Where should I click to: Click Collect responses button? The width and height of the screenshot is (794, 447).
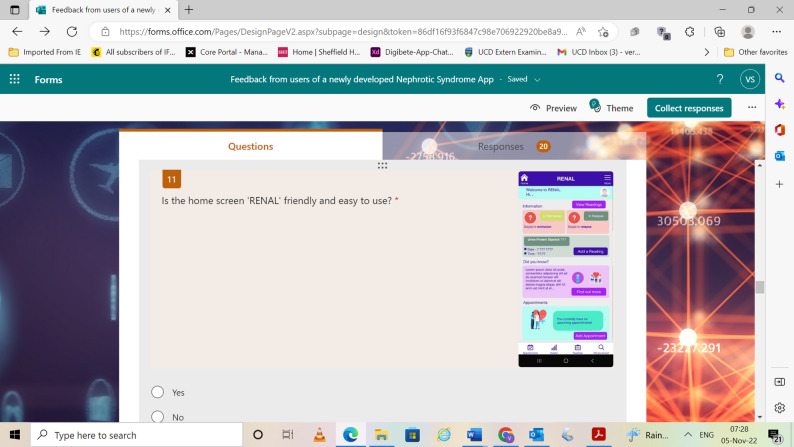click(x=689, y=108)
